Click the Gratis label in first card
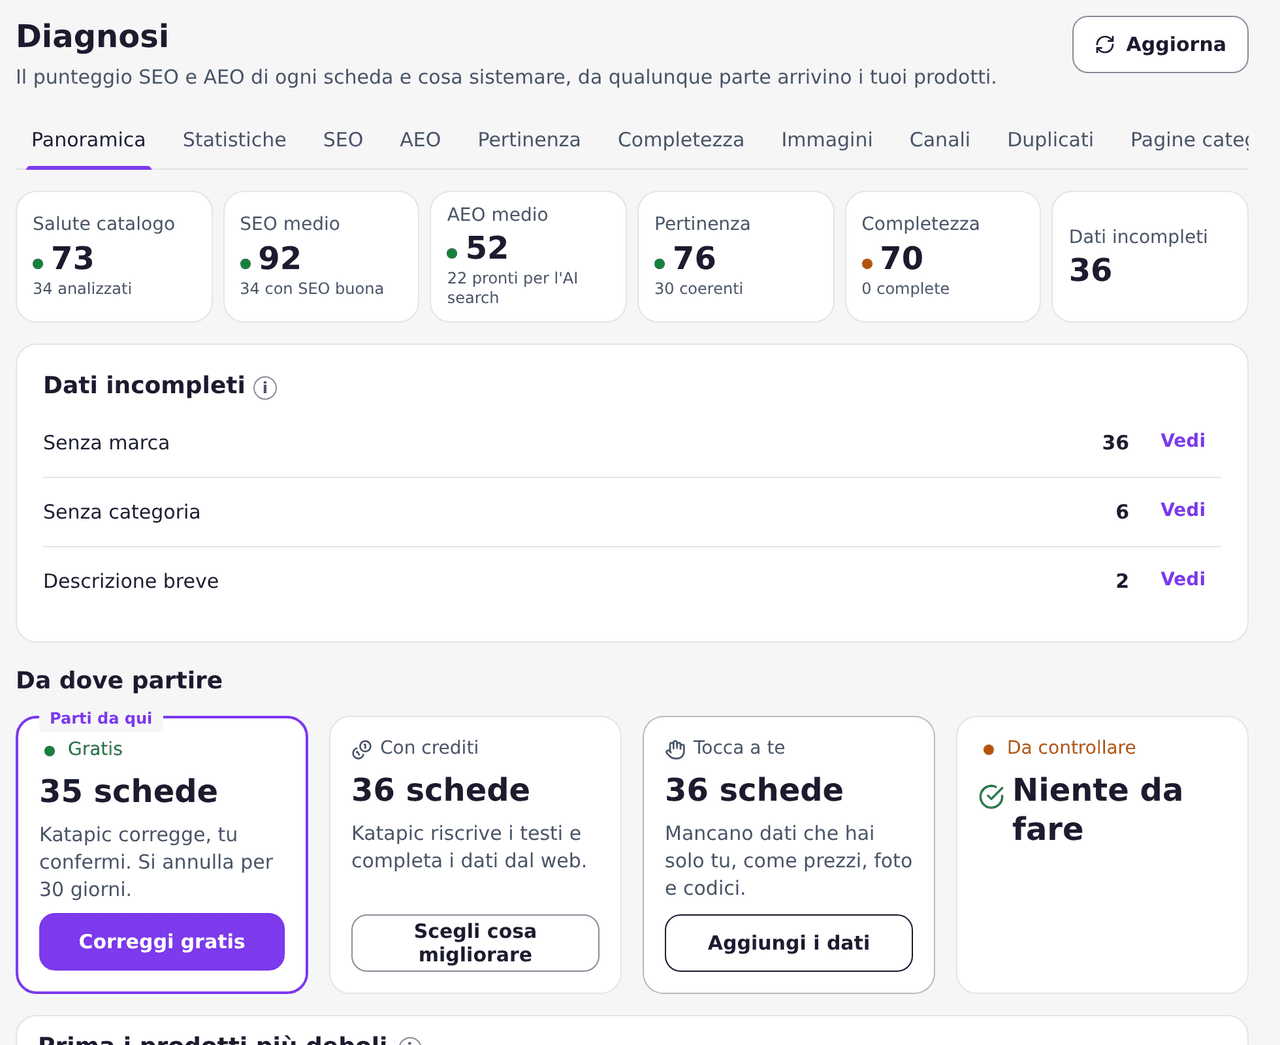 (95, 749)
